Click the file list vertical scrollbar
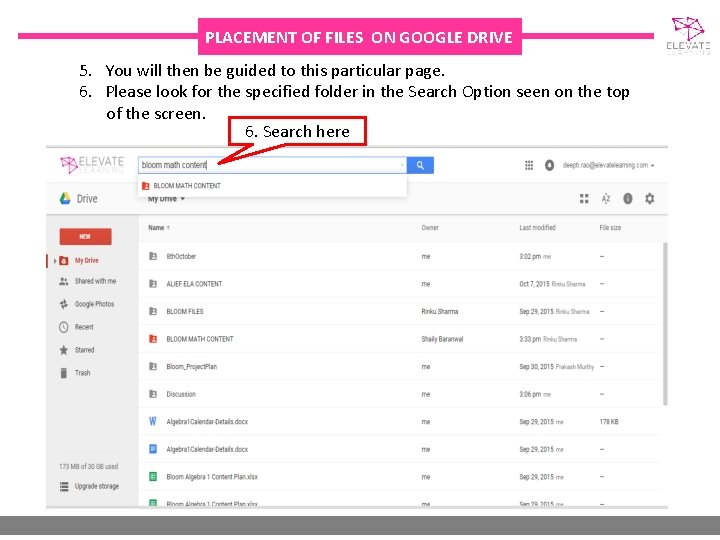Screen dimensions: 720x540 point(665,324)
